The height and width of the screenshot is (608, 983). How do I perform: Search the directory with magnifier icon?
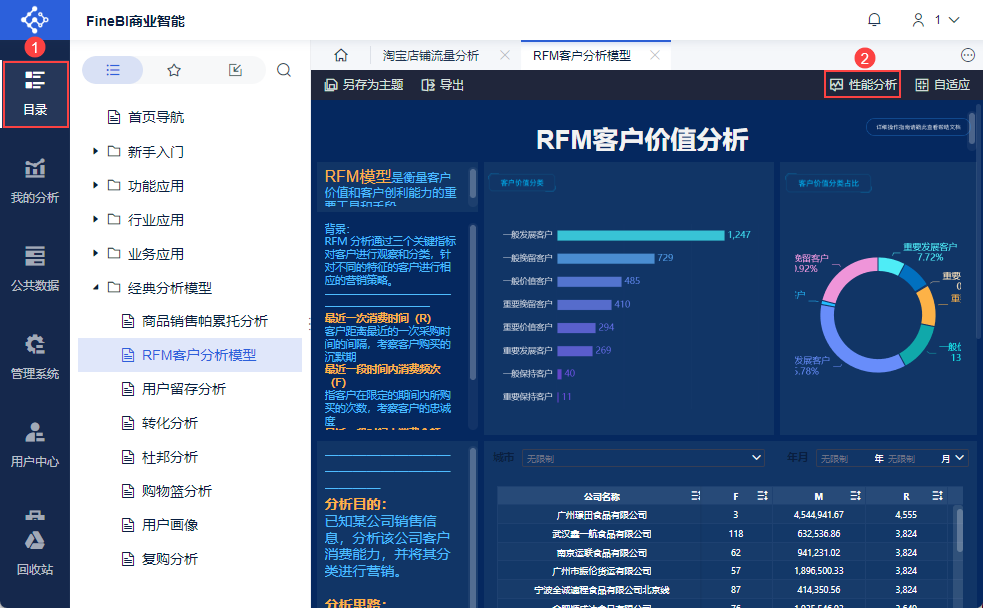(283, 70)
